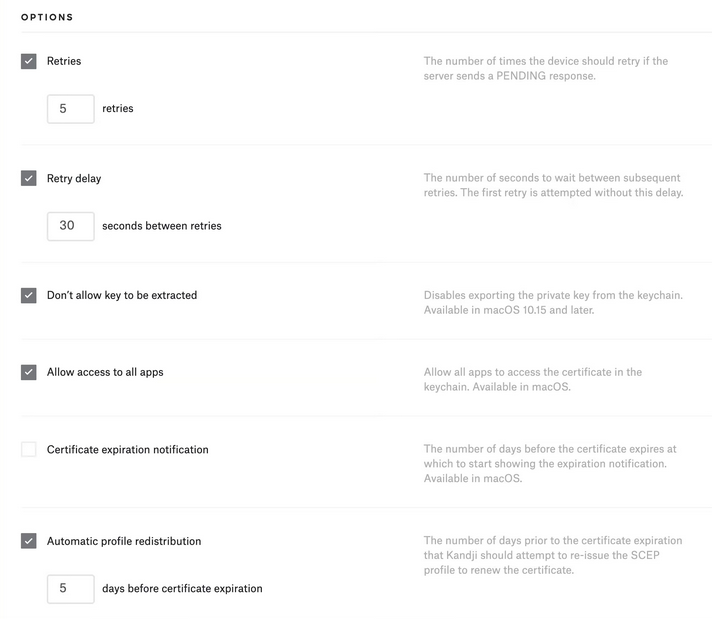This screenshot has height=619, width=712.
Task: Click the PENDING response description text
Action: pyautogui.click(x=546, y=68)
